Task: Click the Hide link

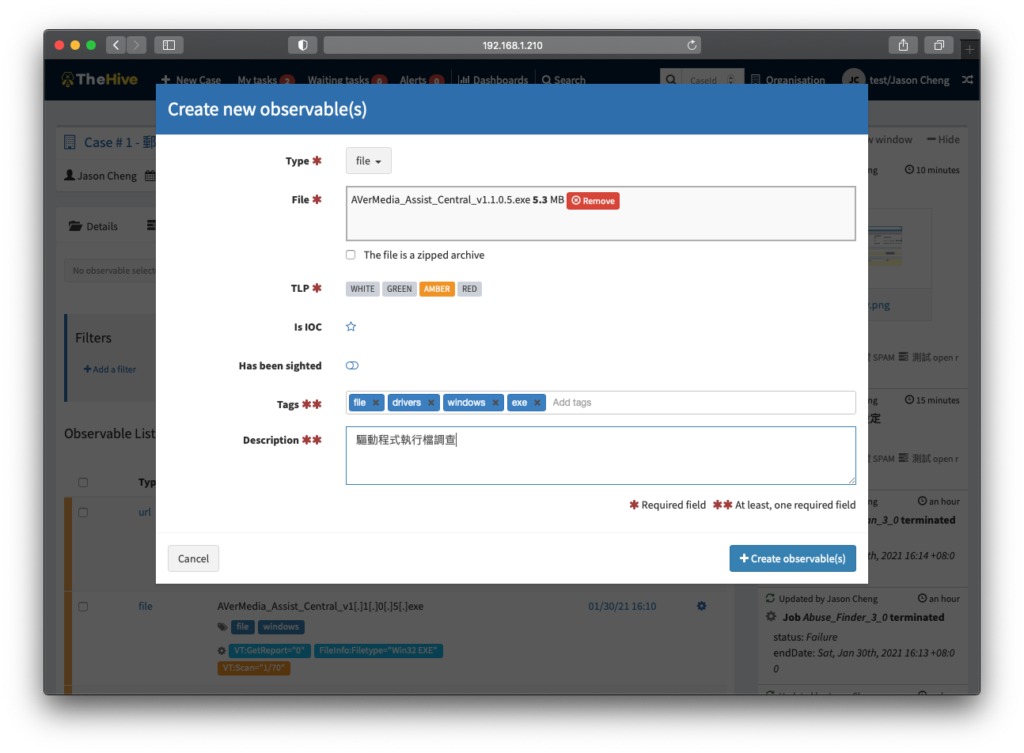Action: [943, 140]
